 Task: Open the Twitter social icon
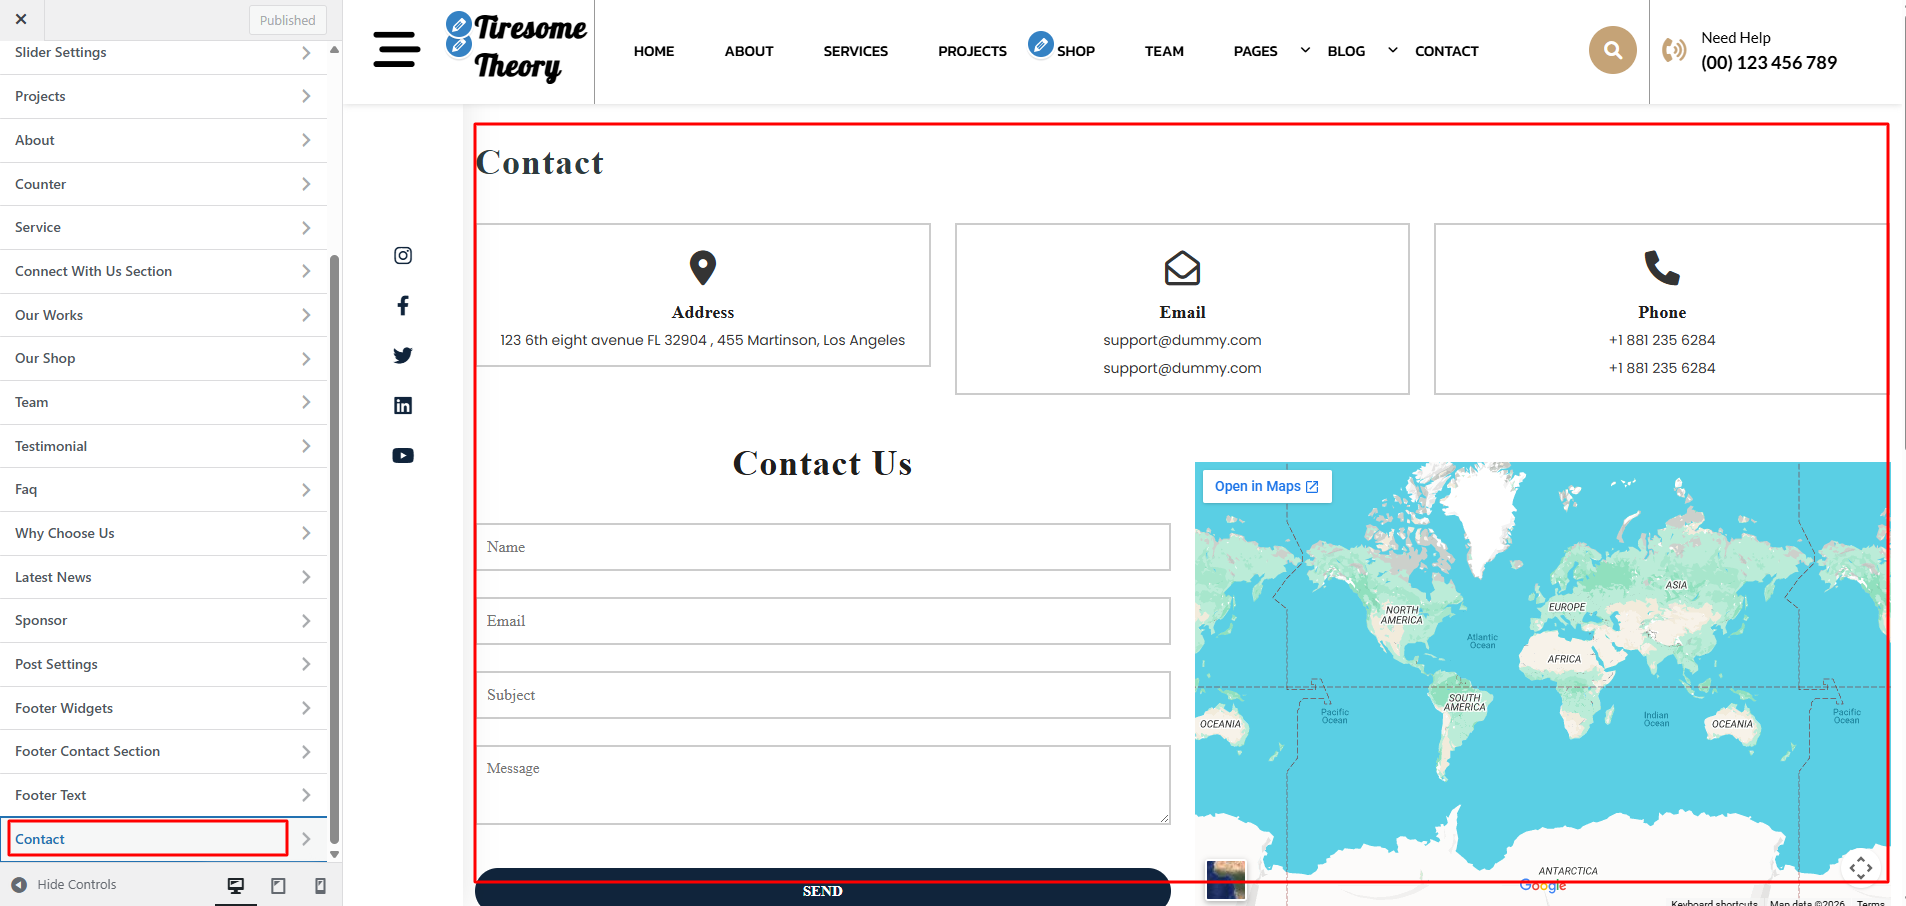click(x=403, y=355)
